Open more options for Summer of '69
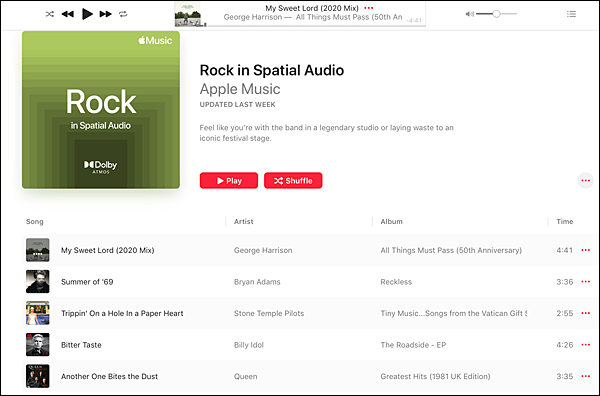Screen dimensions: 600x396 (585, 282)
